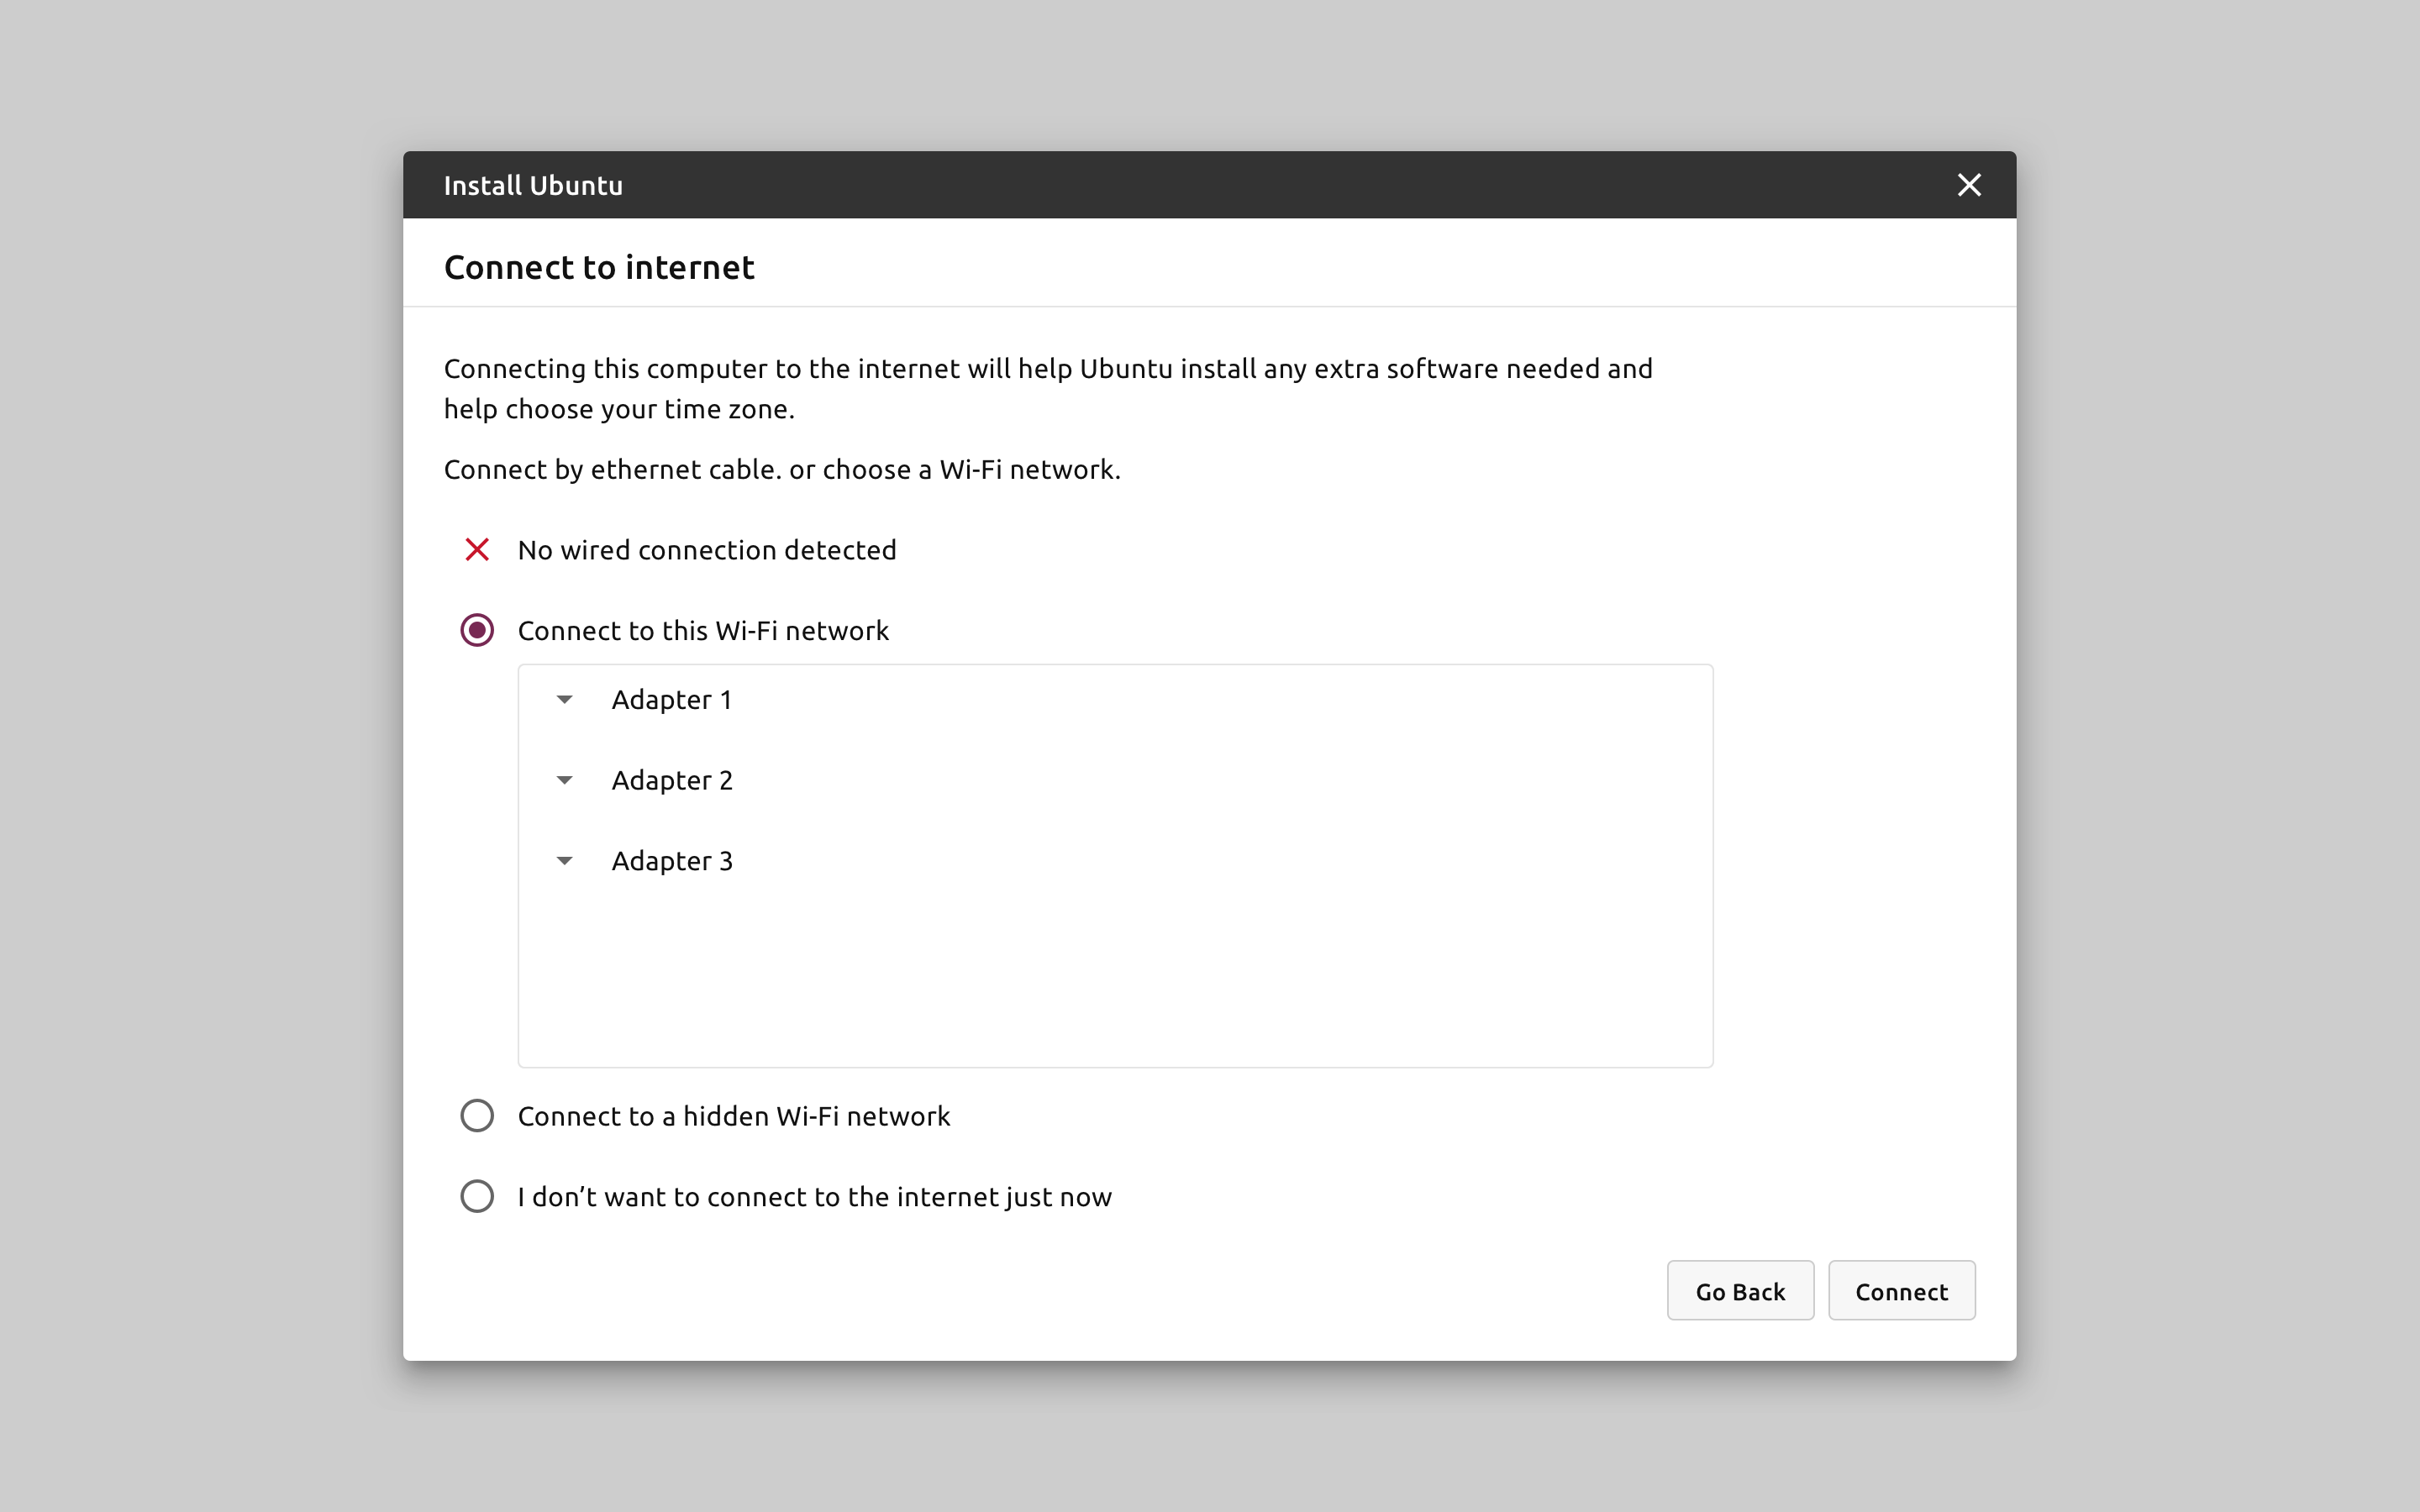This screenshot has width=2420, height=1512.
Task: Select the Adapter 2 row label
Action: [672, 780]
